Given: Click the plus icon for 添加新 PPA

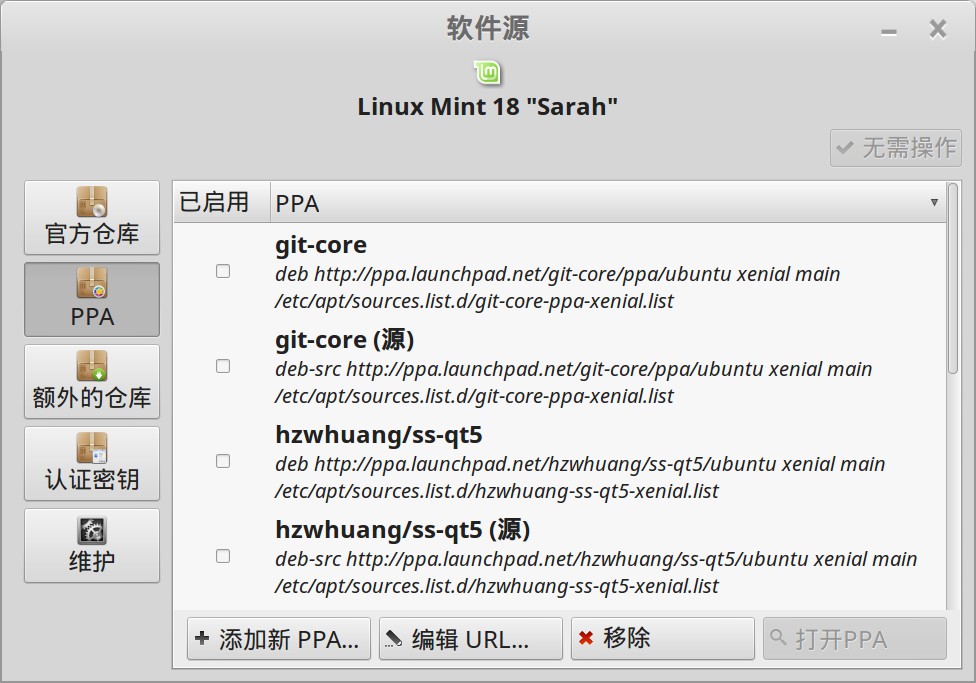Looking at the screenshot, I should (x=203, y=639).
